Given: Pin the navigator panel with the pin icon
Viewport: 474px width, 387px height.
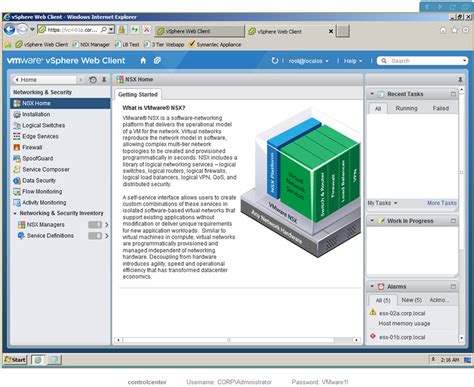Looking at the screenshot, I should [x=104, y=80].
